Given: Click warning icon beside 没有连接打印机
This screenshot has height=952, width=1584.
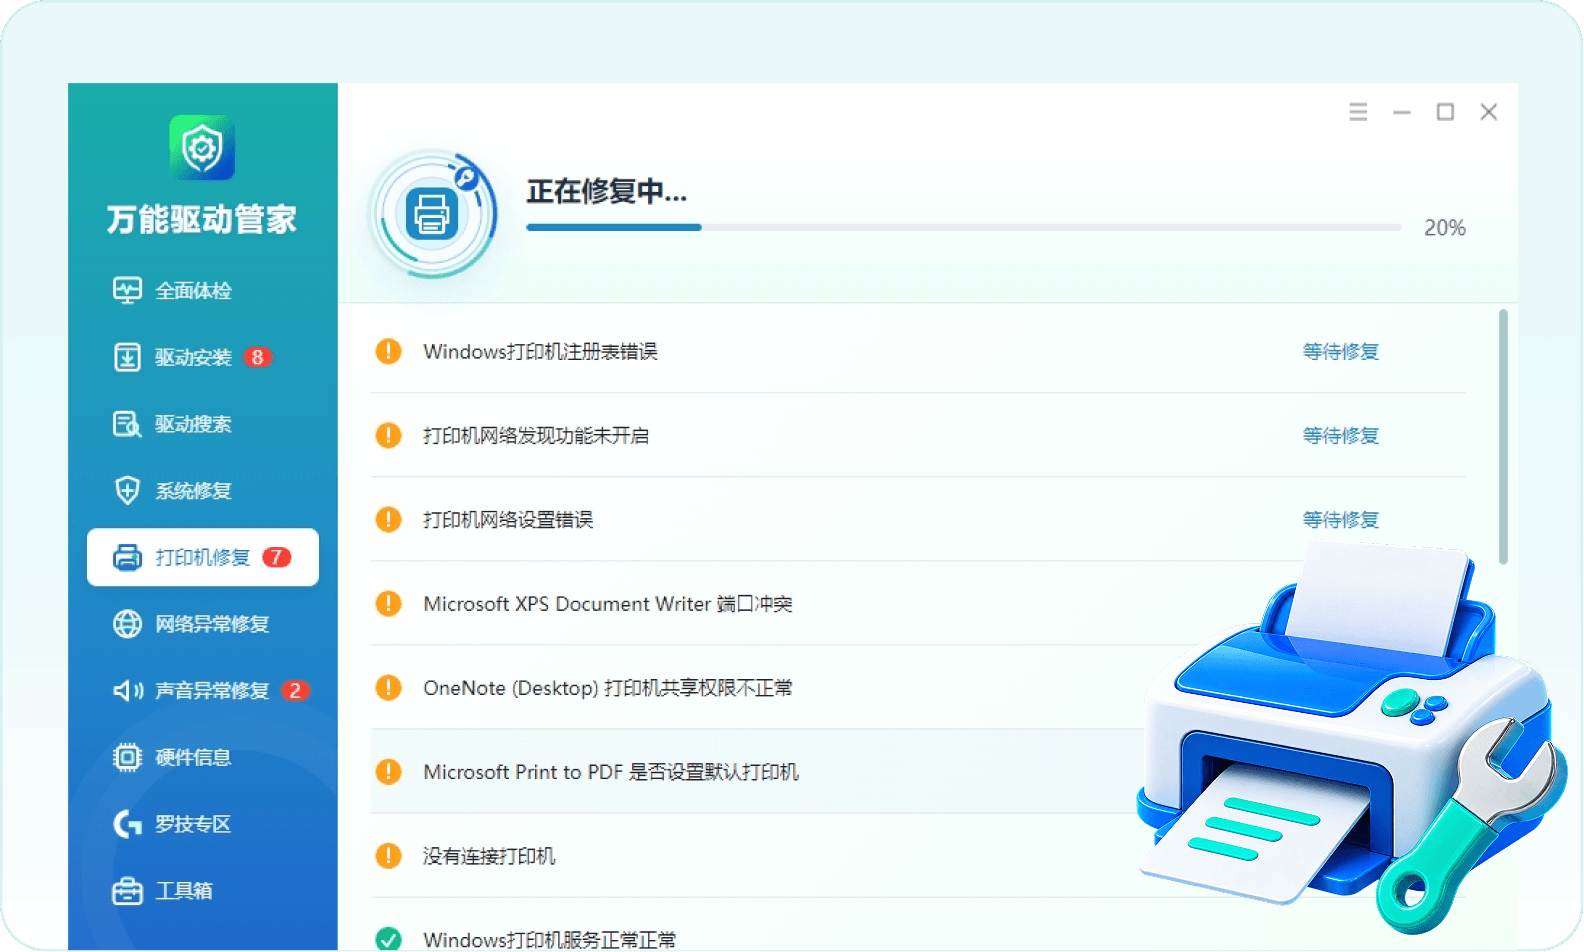Looking at the screenshot, I should (x=388, y=855).
